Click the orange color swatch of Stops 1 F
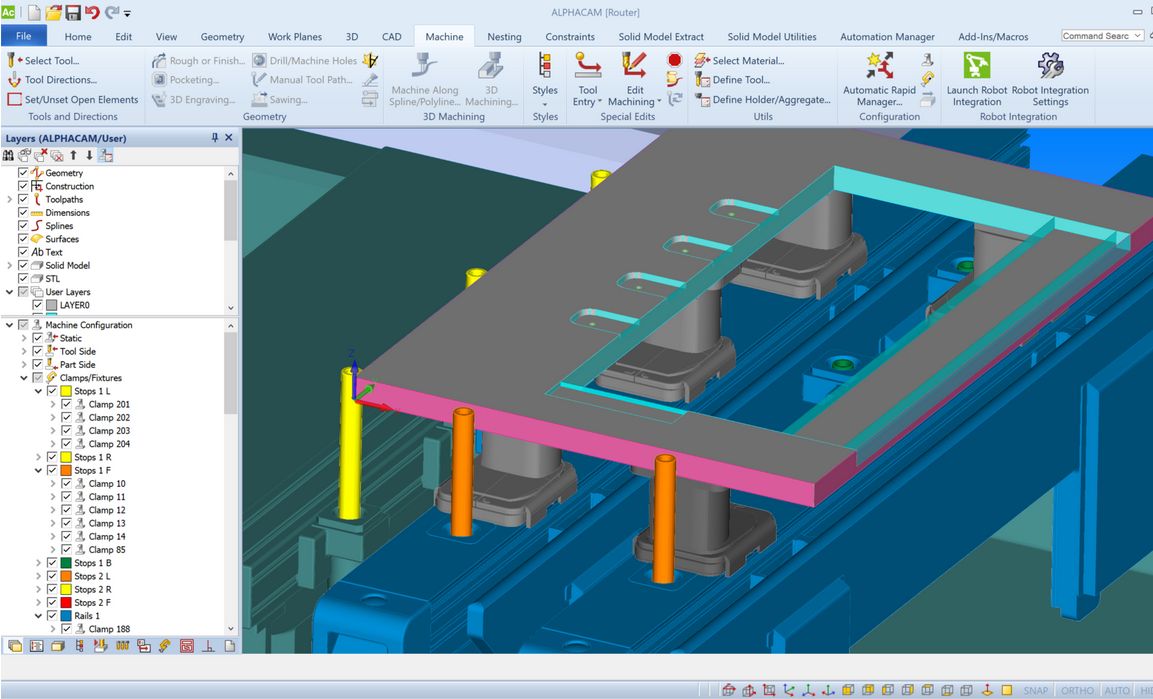This screenshot has width=1153, height=699. (x=66, y=471)
